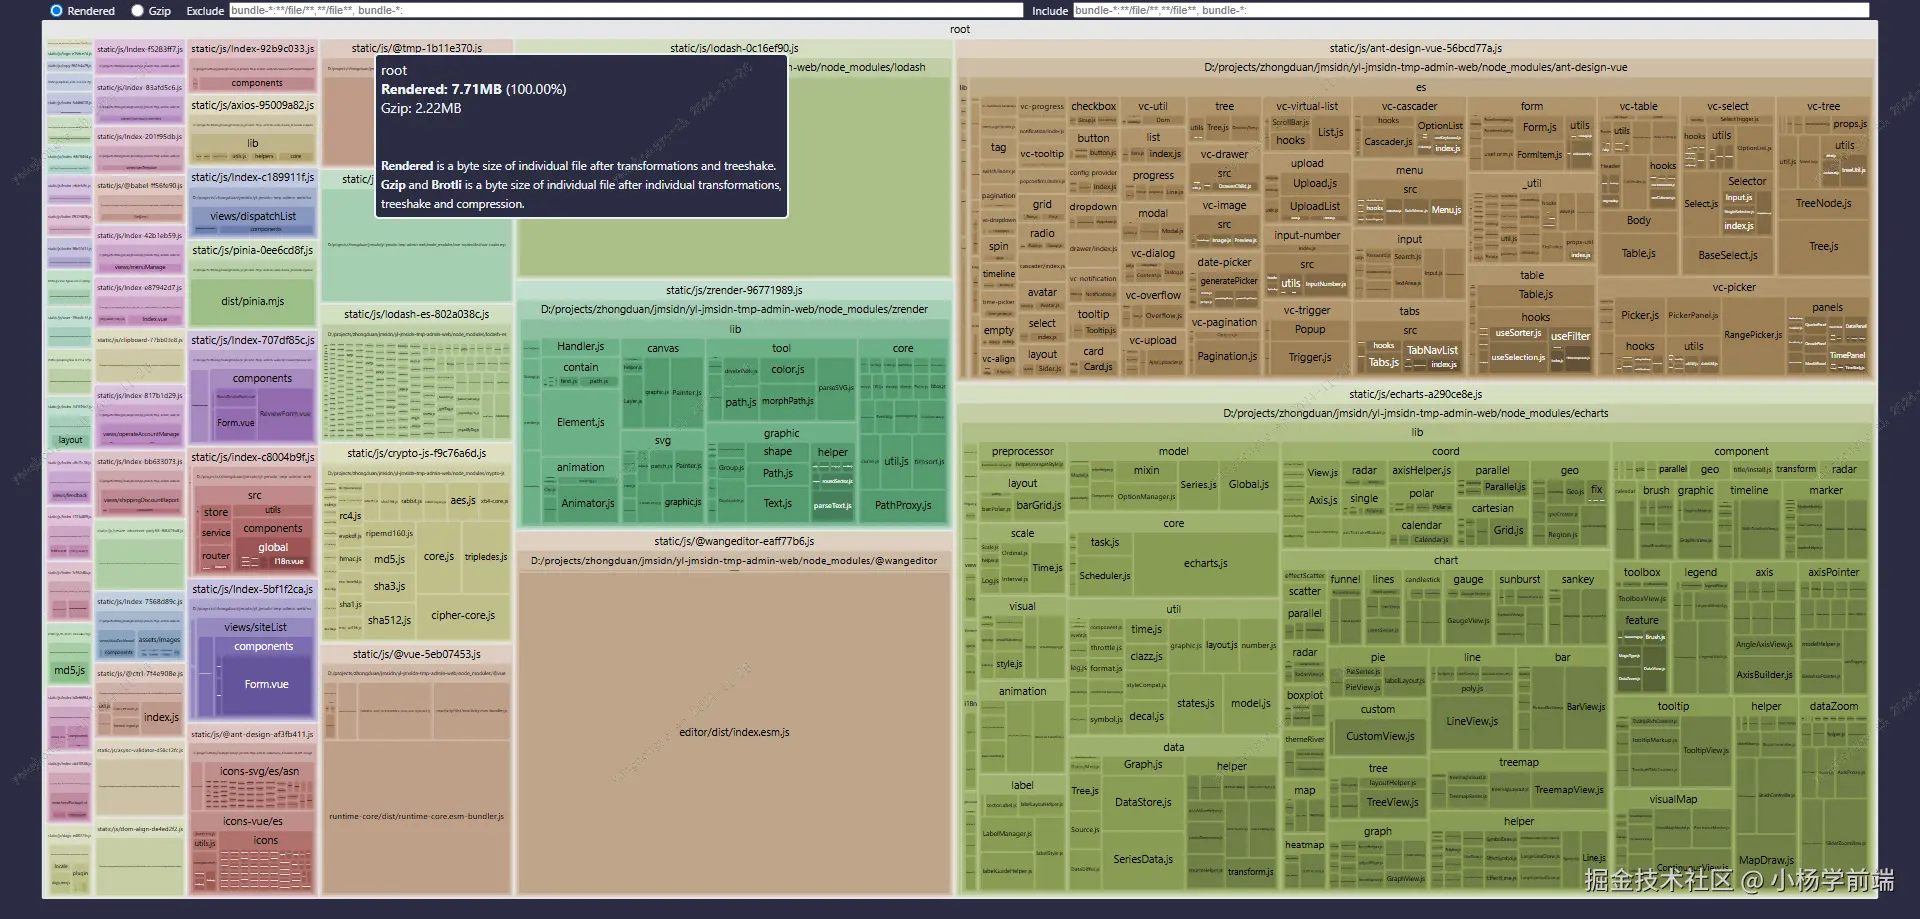Select the TreeView.js block
1920x919 pixels.
(x=1393, y=802)
